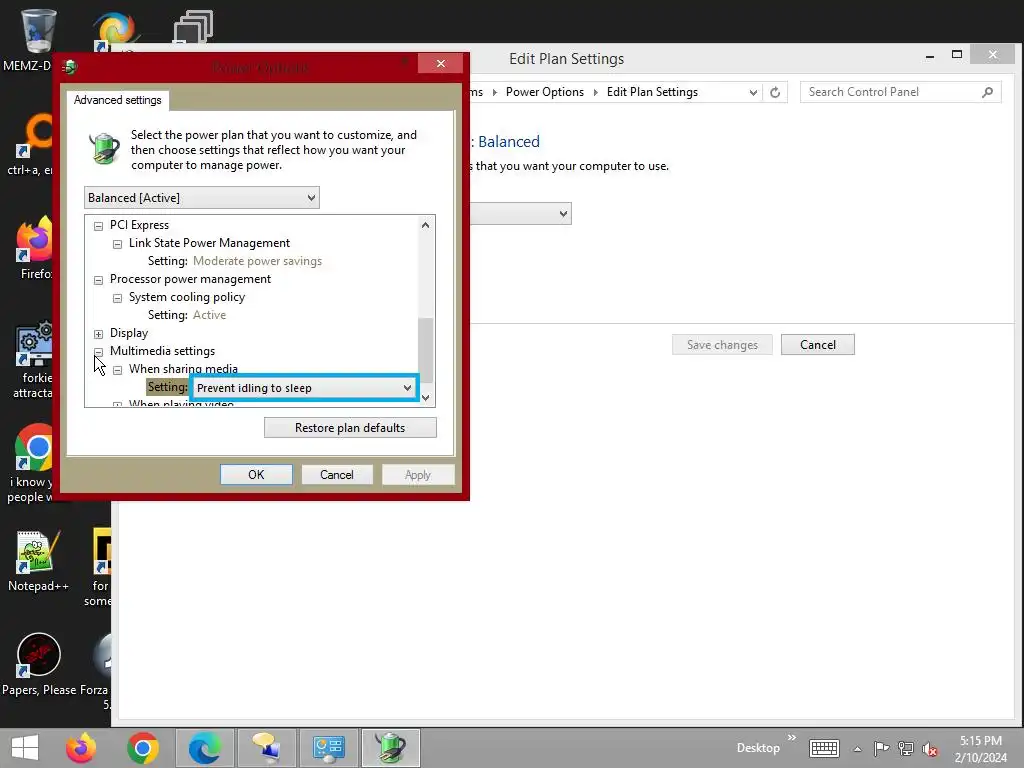Open address bar history dropdown arrow
The height and width of the screenshot is (768, 1024).
tap(753, 92)
